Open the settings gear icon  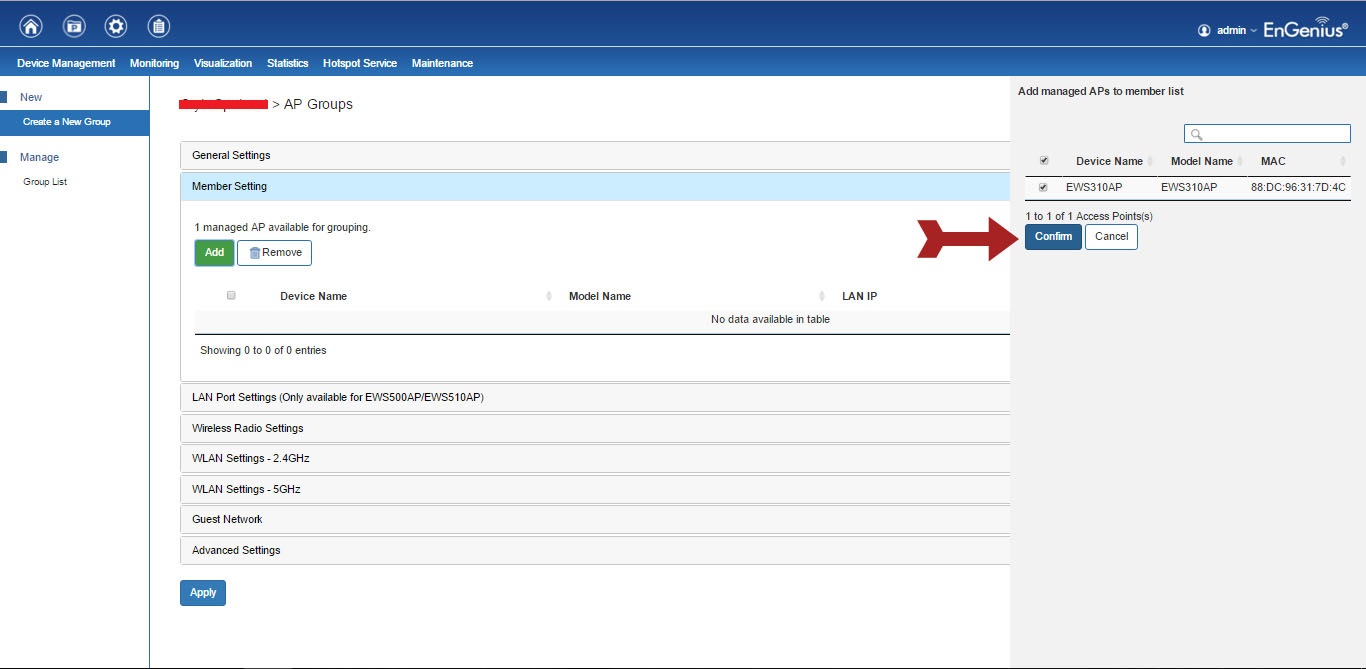click(116, 27)
